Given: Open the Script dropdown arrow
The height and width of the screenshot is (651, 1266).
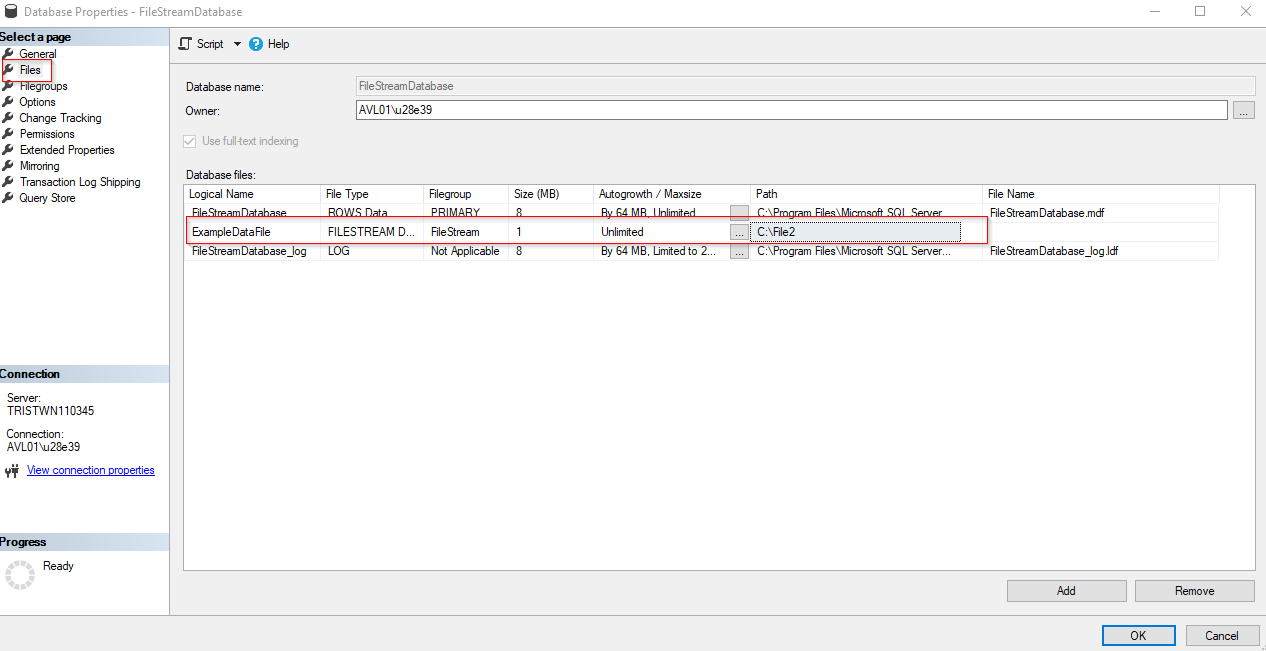Looking at the screenshot, I should tap(236, 44).
